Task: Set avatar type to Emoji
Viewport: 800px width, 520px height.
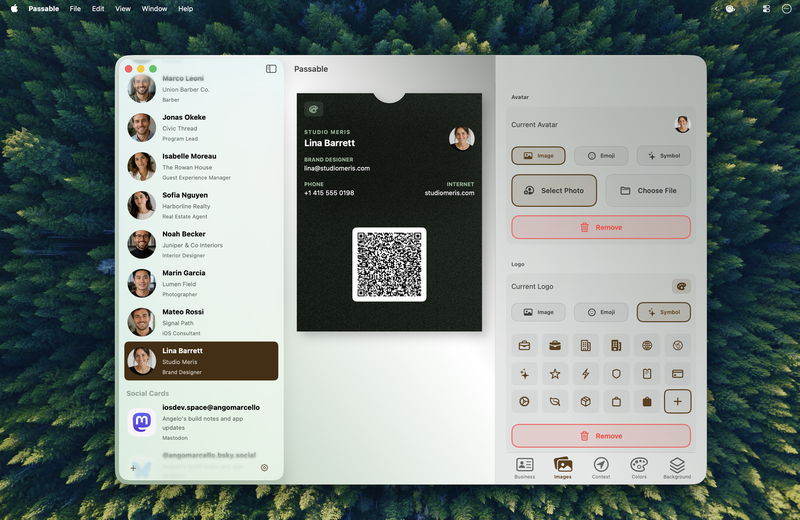Action: [x=601, y=156]
